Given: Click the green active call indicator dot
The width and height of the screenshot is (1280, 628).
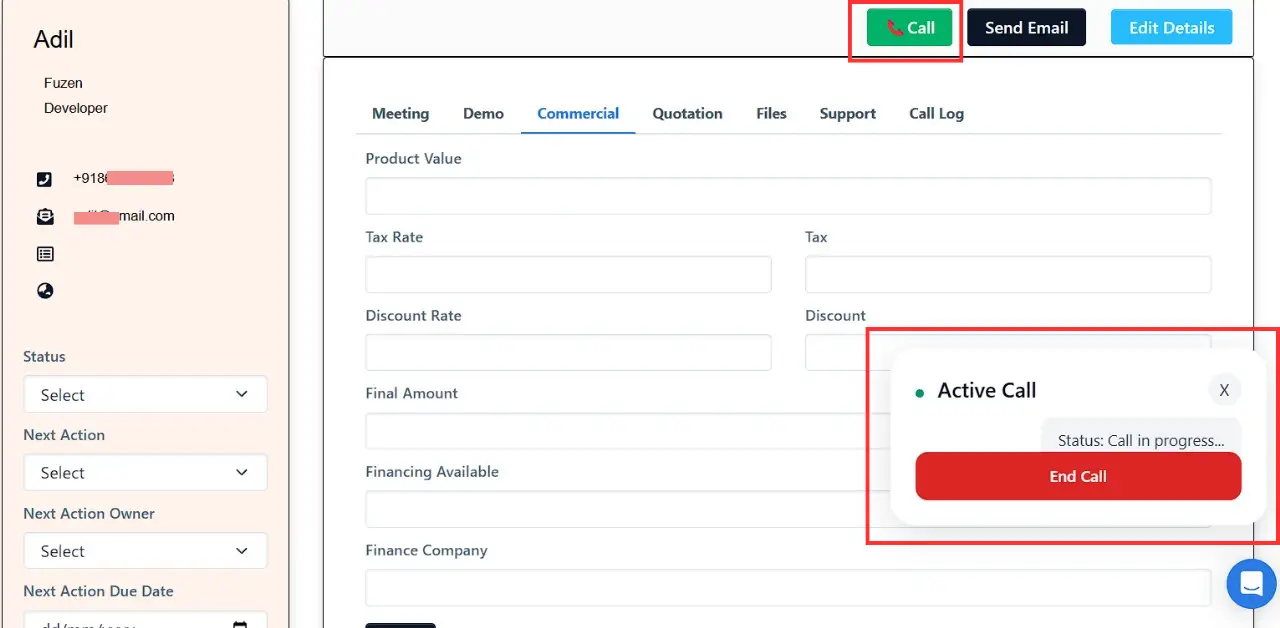Looking at the screenshot, I should (920, 393).
